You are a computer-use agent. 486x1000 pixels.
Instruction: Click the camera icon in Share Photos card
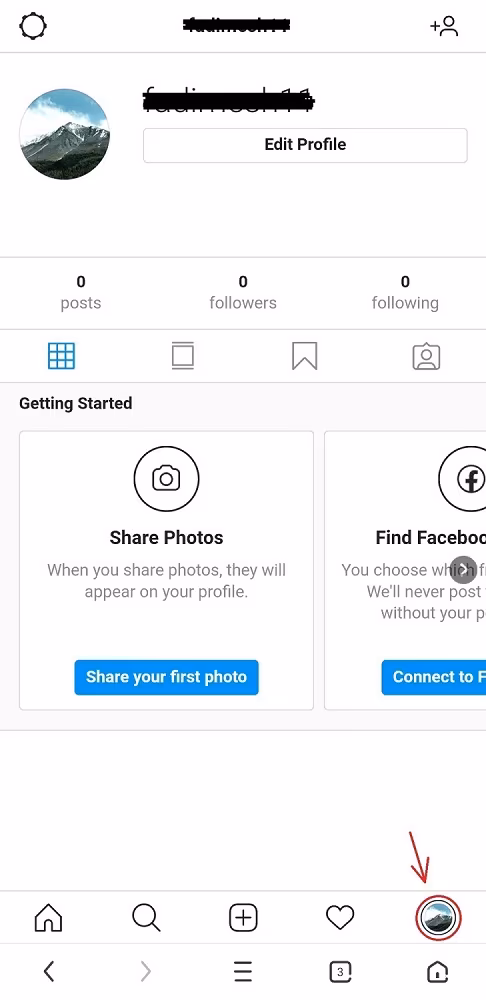[x=166, y=478]
